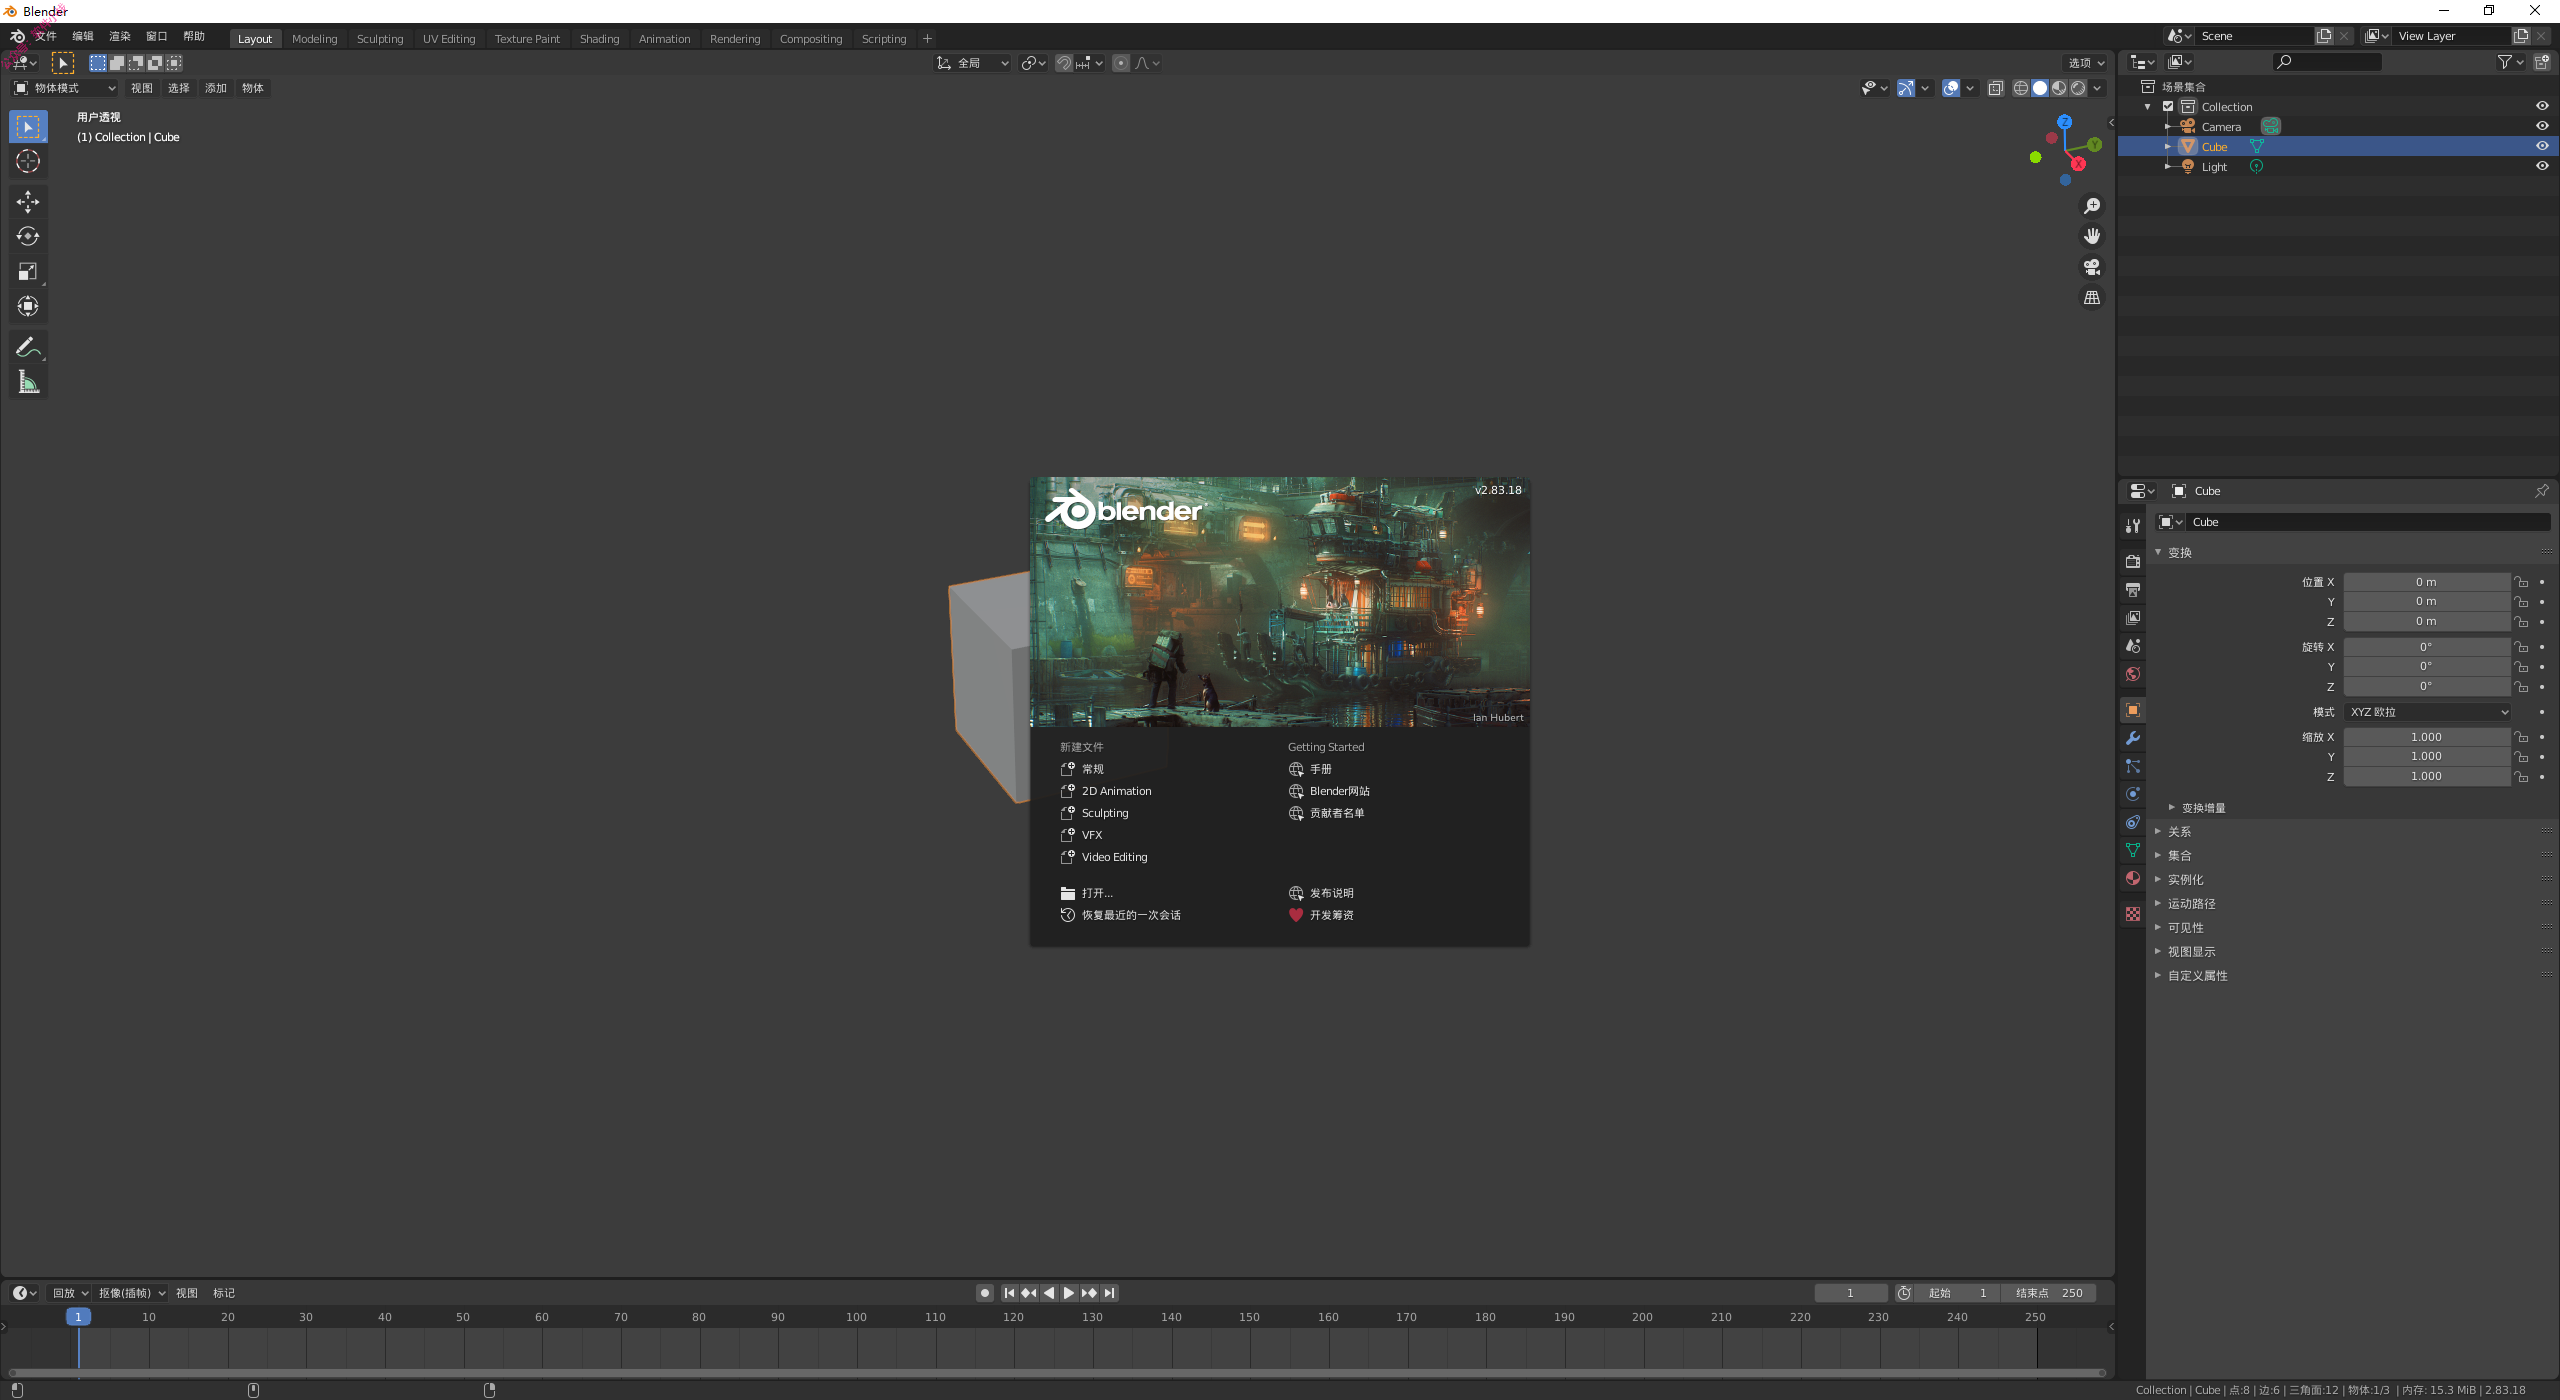Switch orthographic/perspective grid icon
The height and width of the screenshot is (1400, 2560).
coord(2092,298)
